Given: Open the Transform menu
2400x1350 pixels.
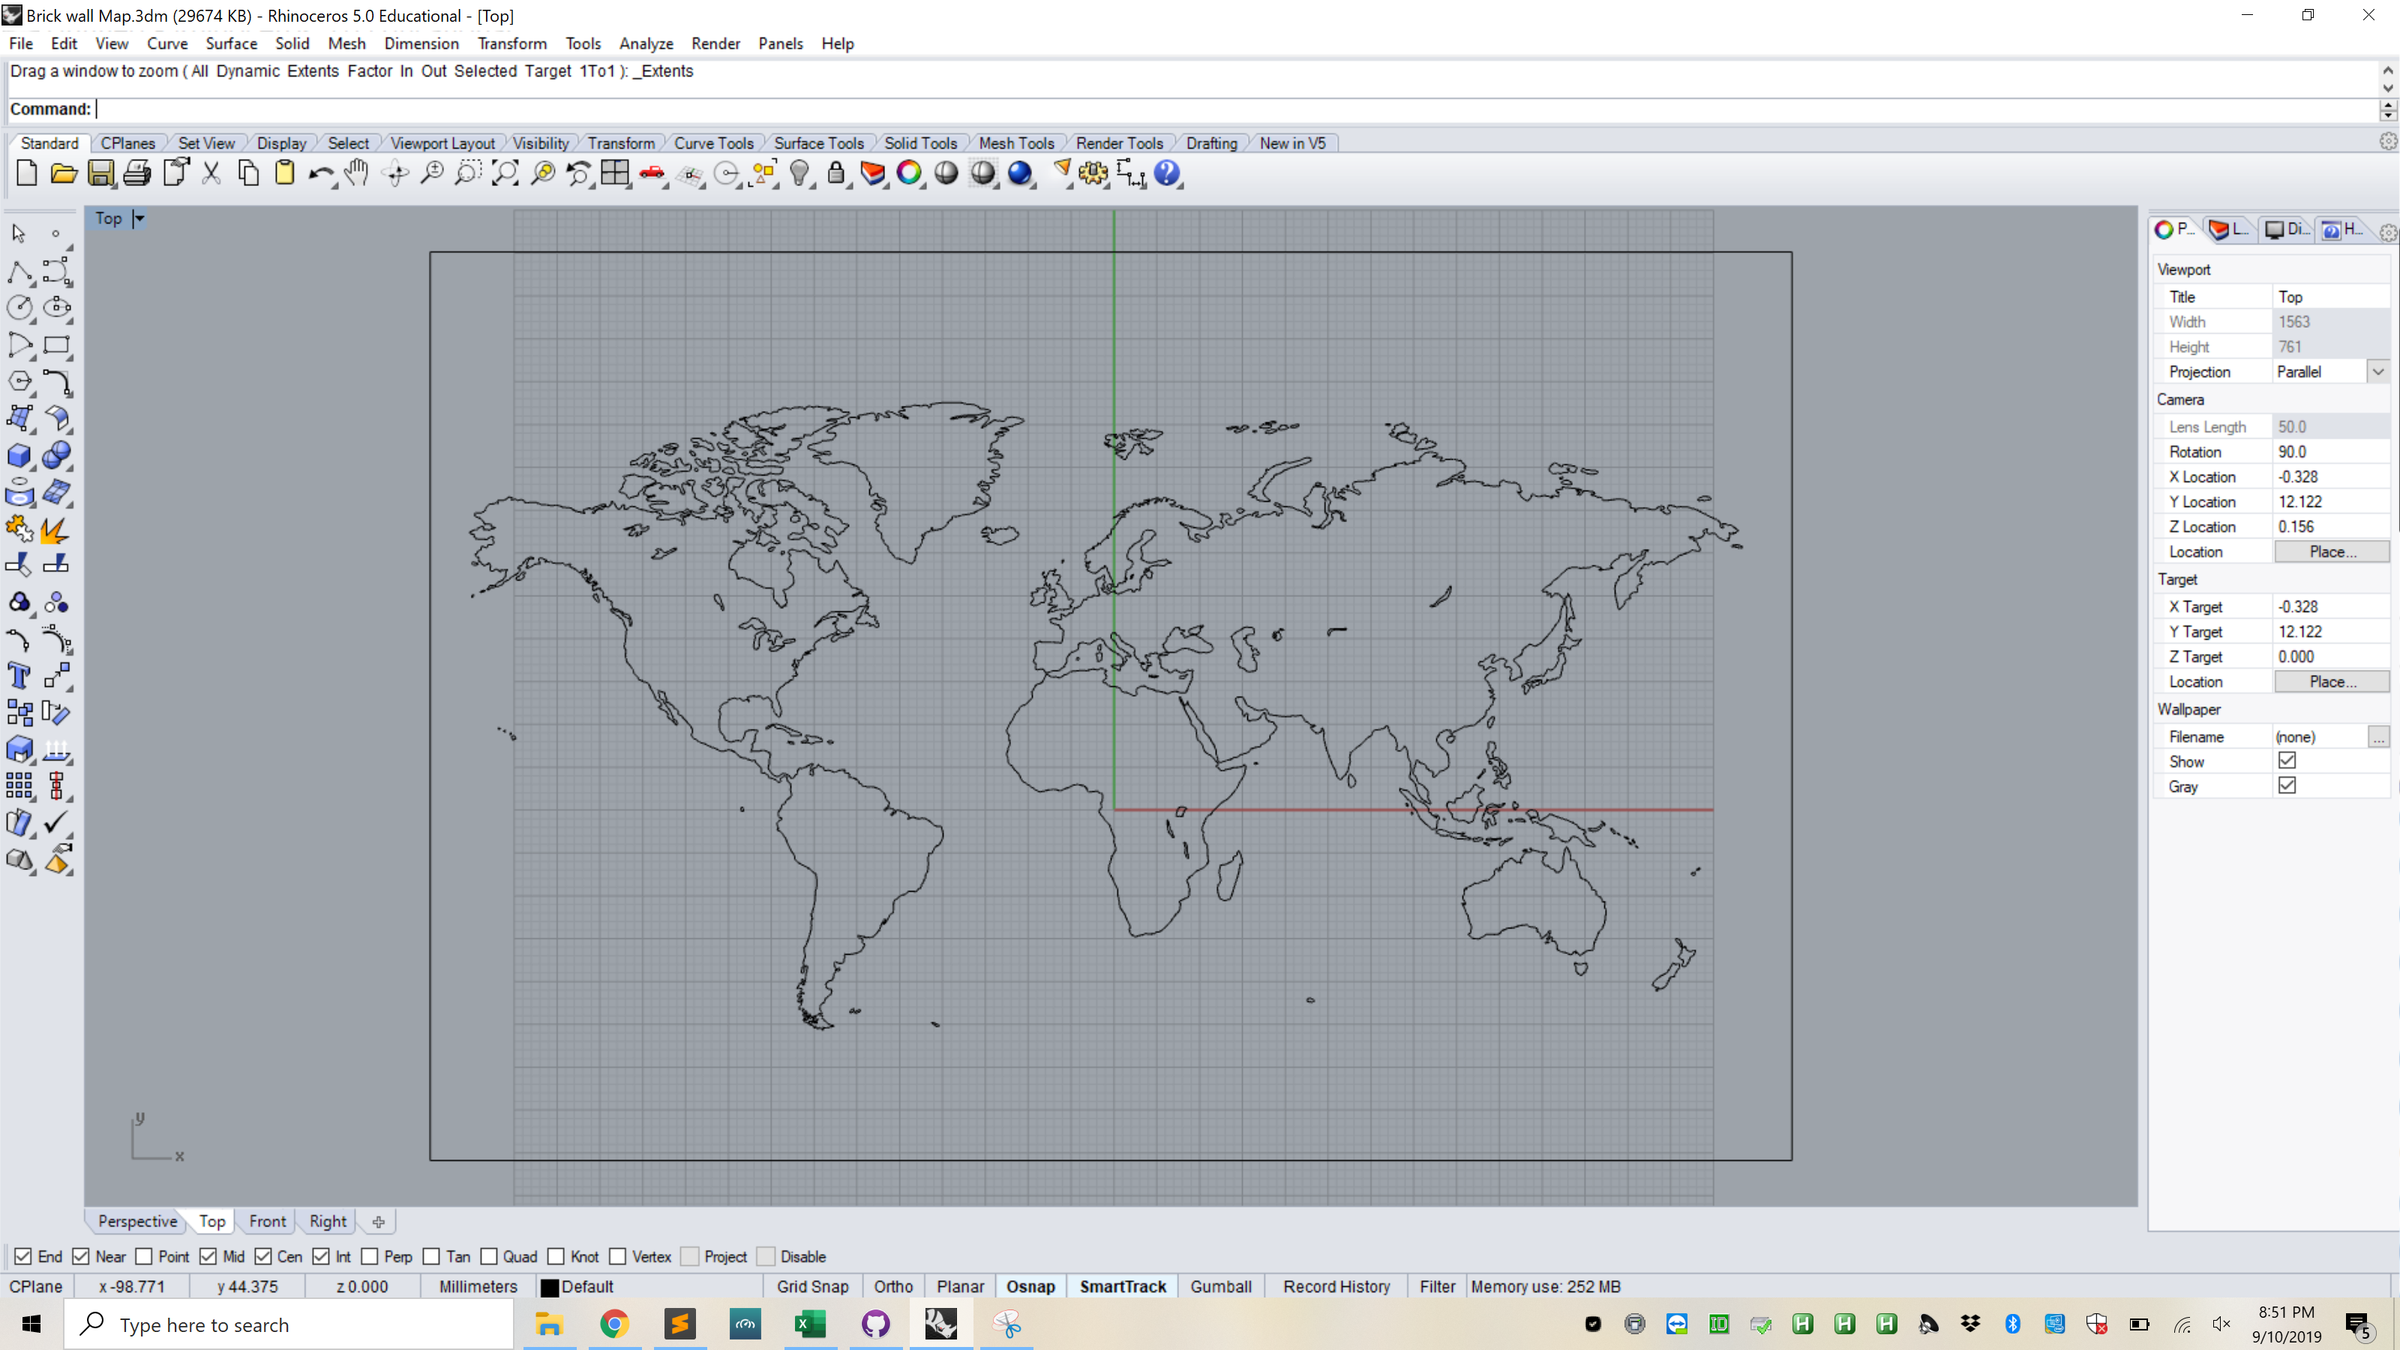Looking at the screenshot, I should [512, 43].
